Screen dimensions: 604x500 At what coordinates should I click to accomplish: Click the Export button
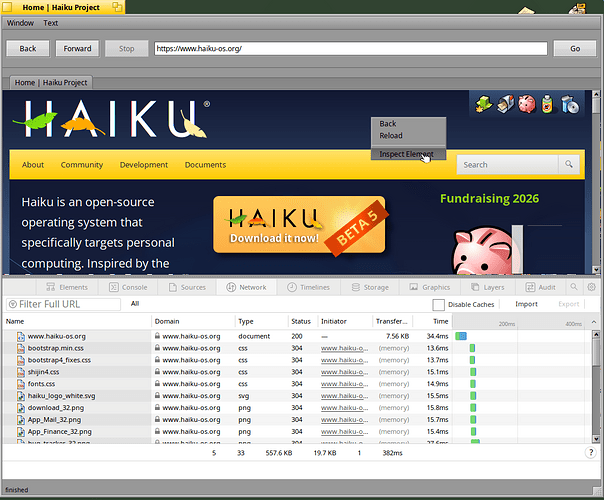pos(569,304)
